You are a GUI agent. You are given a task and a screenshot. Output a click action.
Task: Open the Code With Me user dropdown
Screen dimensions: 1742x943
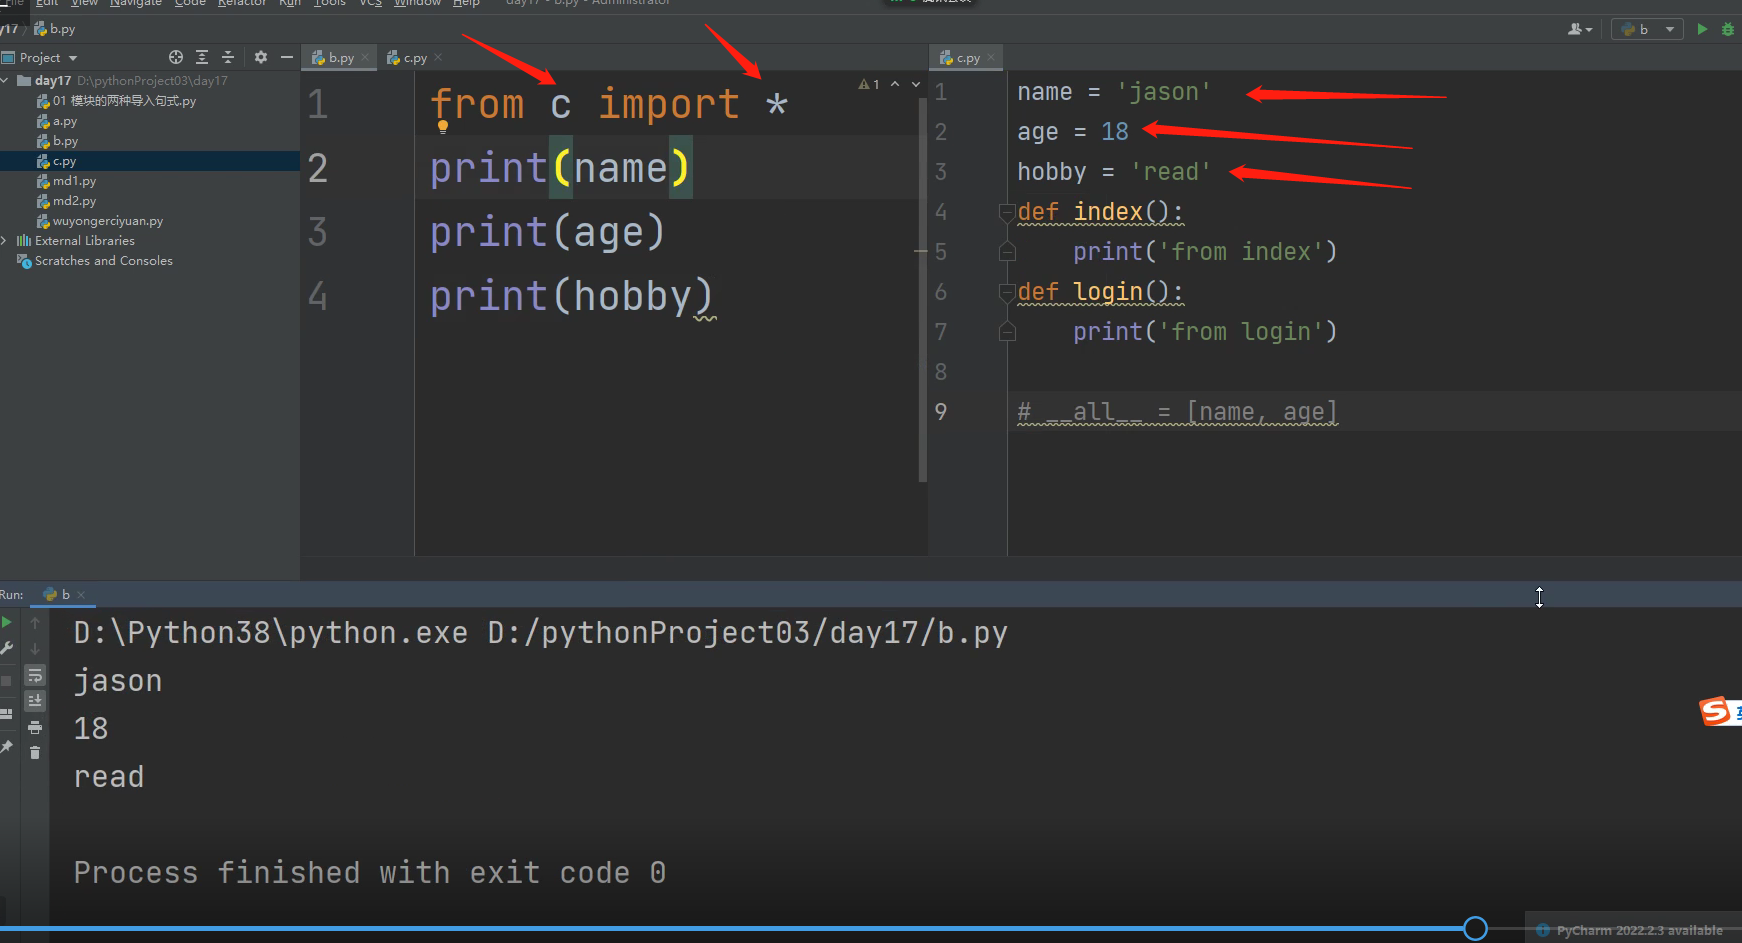tap(1580, 29)
